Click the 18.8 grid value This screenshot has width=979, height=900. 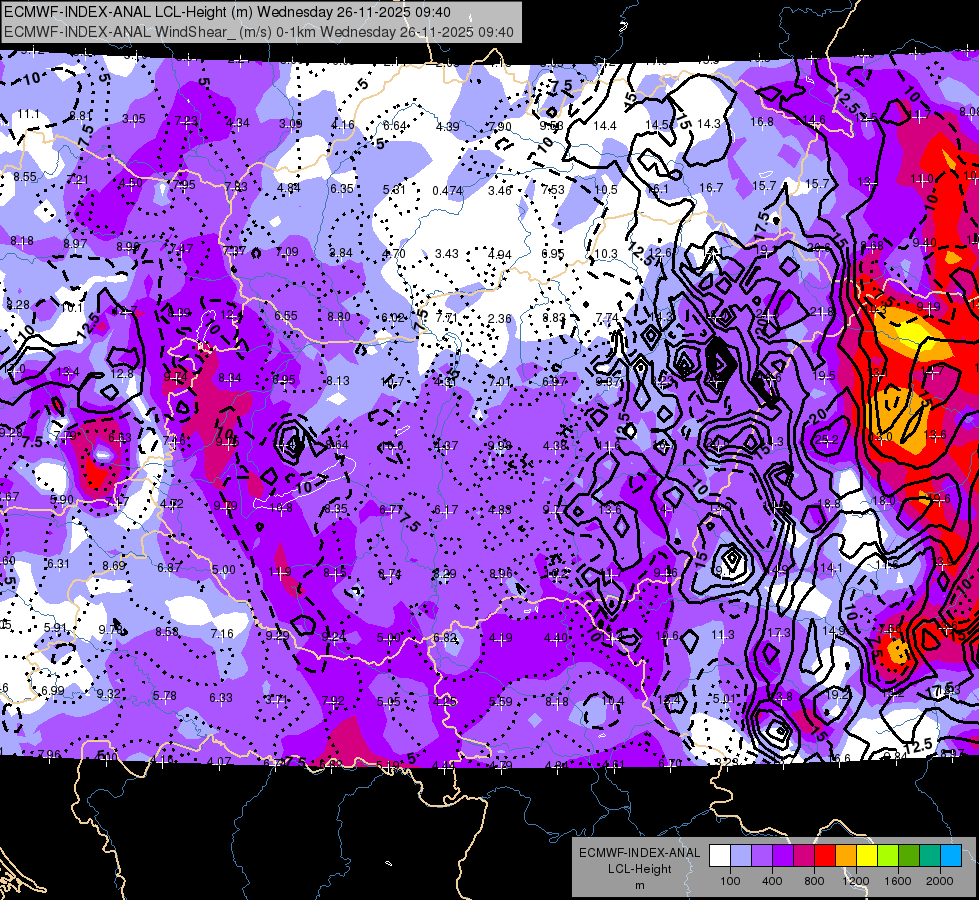point(829,503)
